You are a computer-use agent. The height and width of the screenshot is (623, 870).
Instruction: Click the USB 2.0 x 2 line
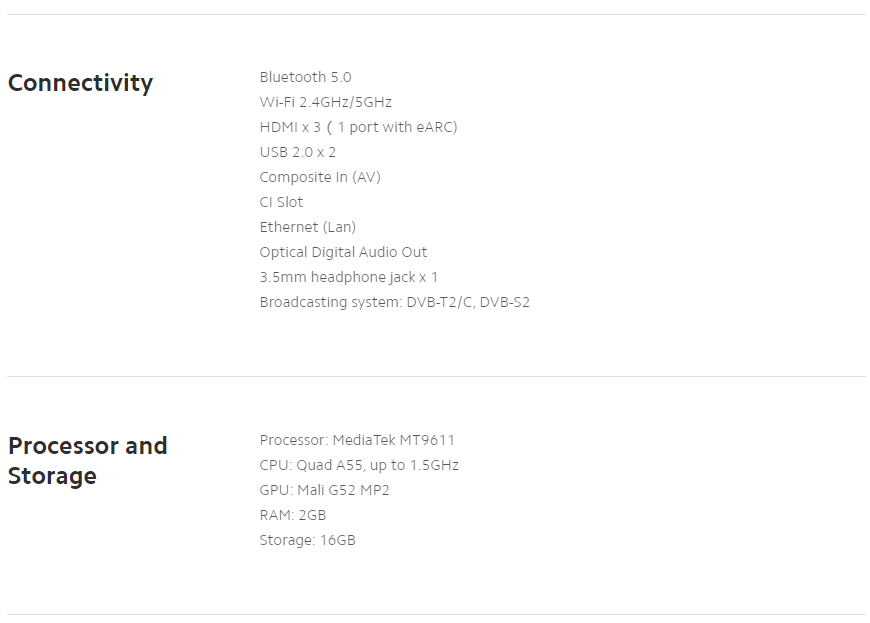297,152
